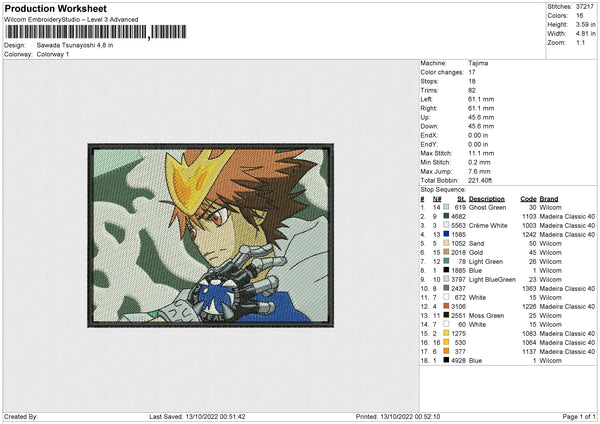Select the Colorway 1 value
This screenshot has height=424, width=600.
click(x=53, y=54)
